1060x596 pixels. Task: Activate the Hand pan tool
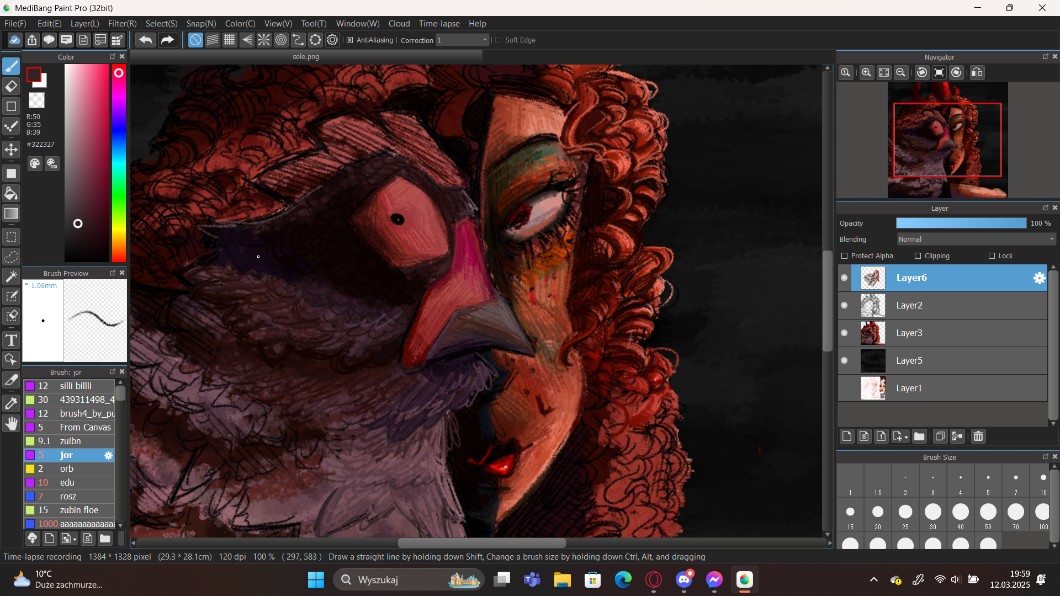coord(11,423)
